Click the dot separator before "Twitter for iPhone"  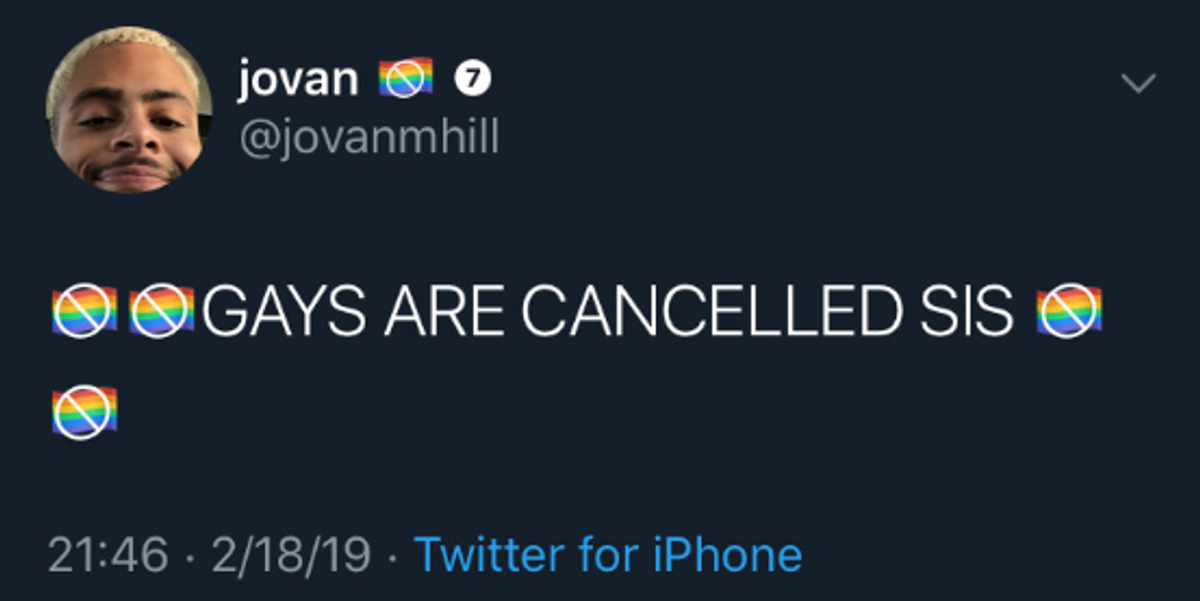pyautogui.click(x=393, y=555)
